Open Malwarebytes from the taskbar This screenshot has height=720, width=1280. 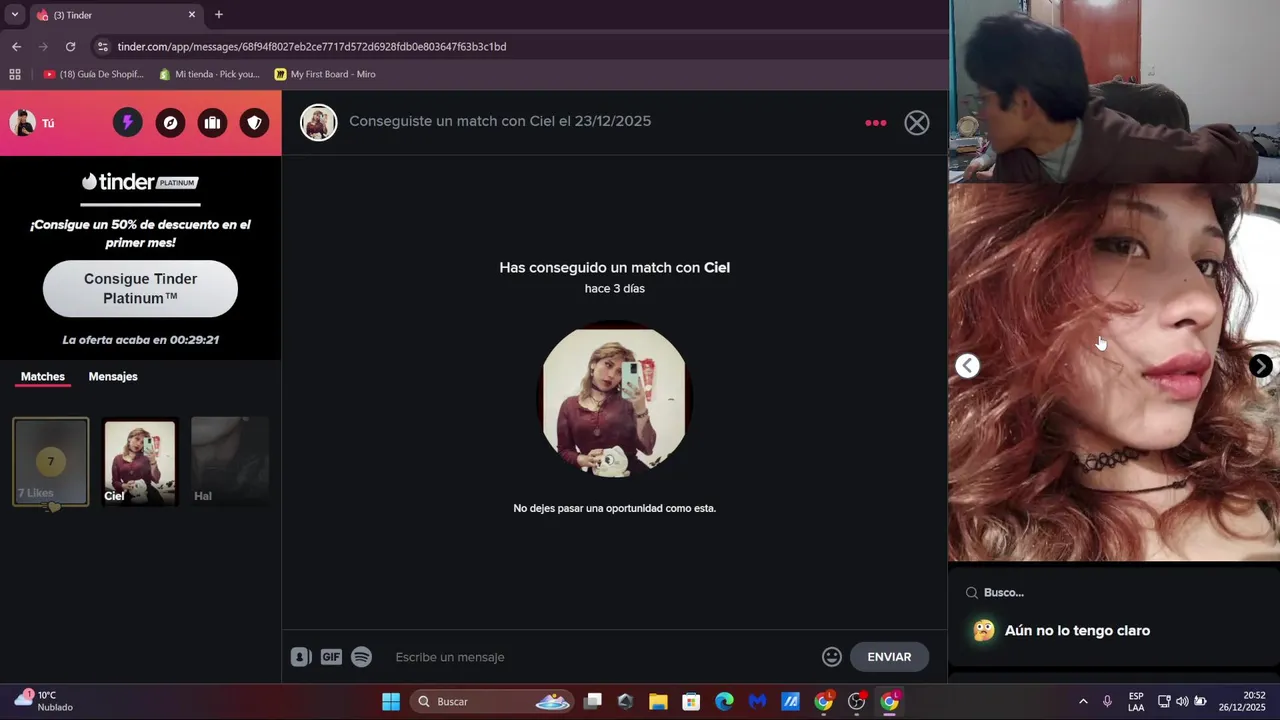coord(757,702)
